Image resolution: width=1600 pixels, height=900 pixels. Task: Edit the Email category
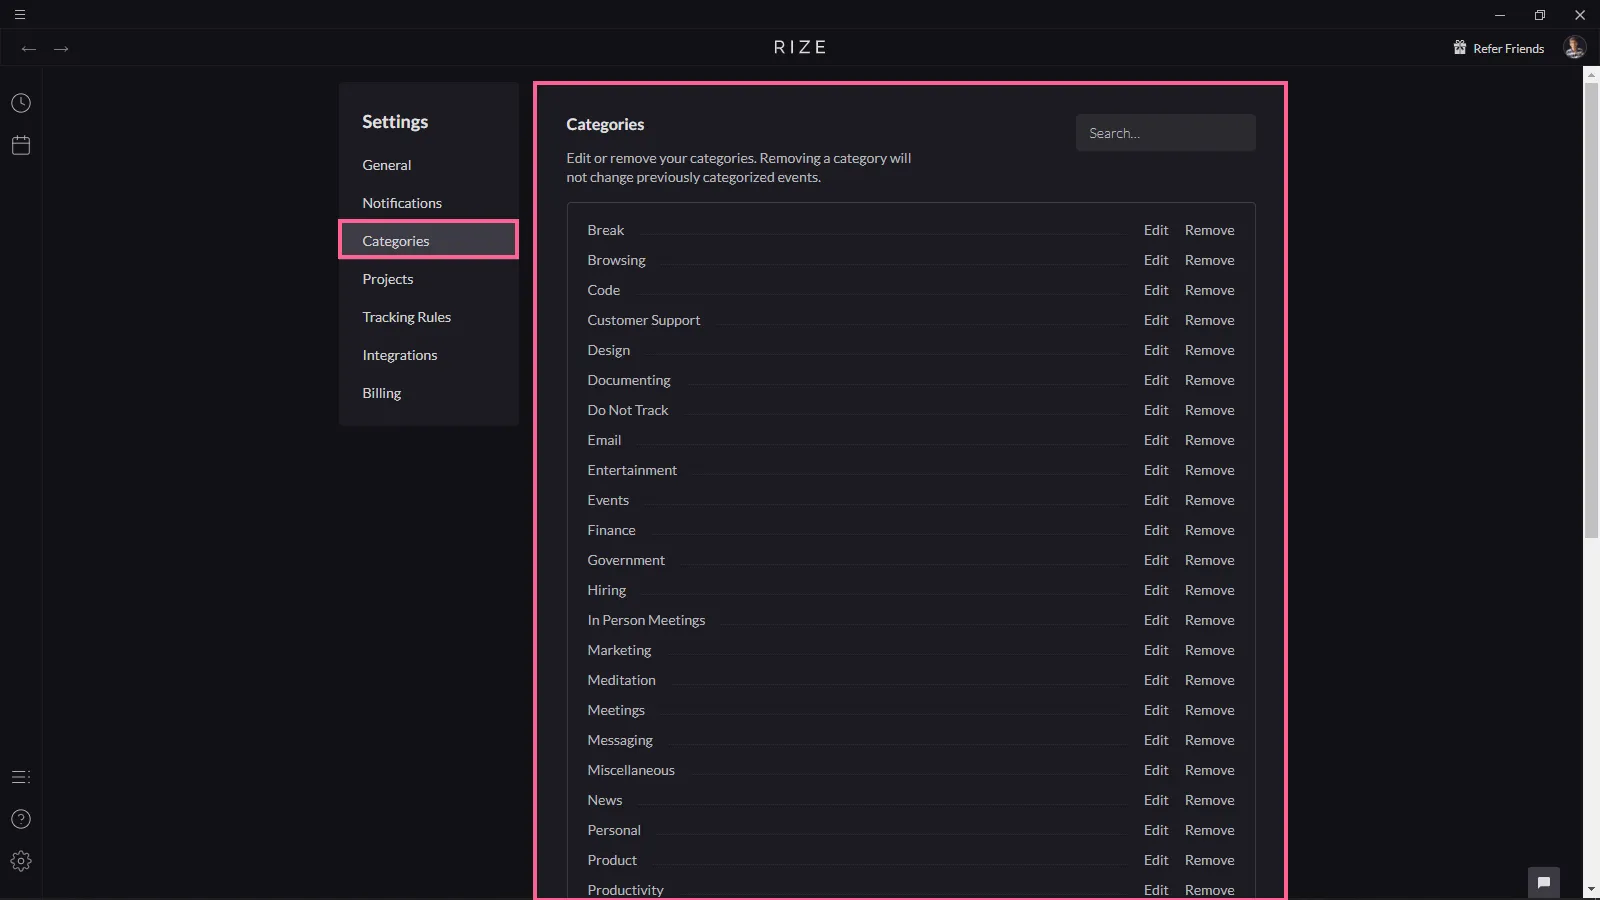(1156, 440)
